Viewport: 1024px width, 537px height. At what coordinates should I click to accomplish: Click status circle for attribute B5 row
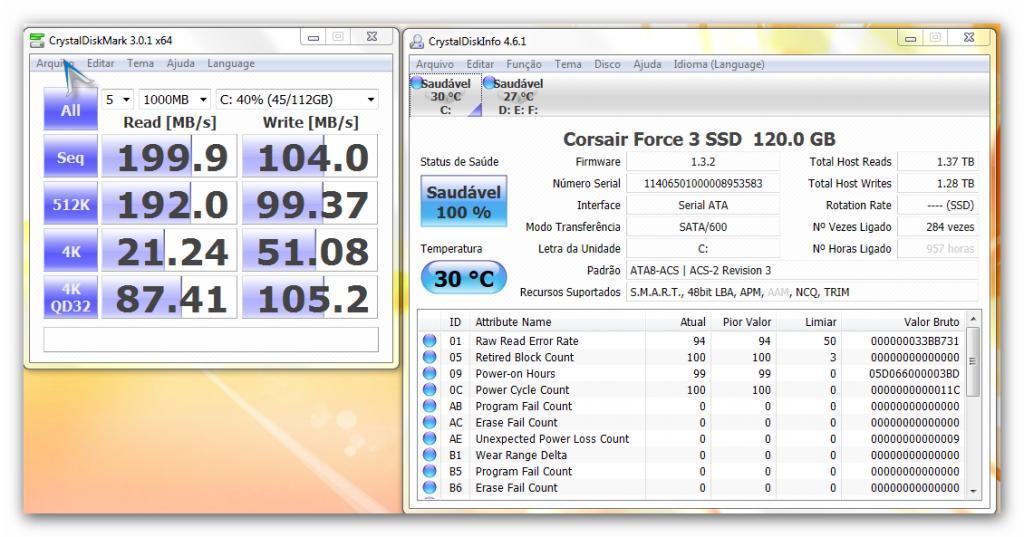coord(429,471)
